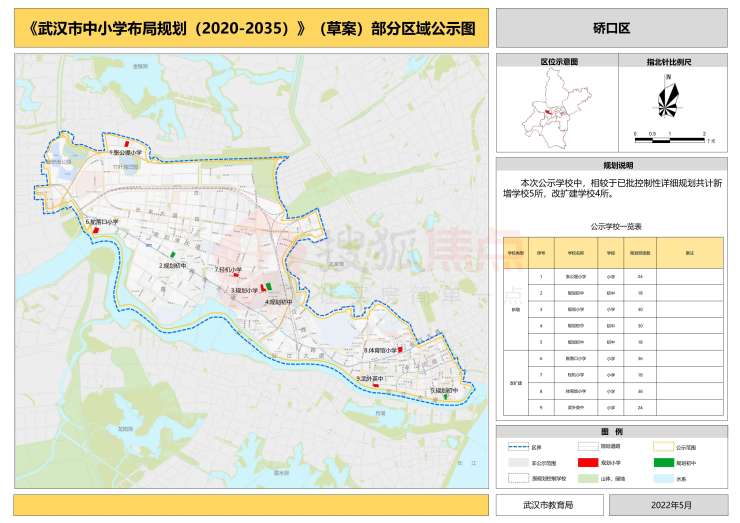Click the 硚口区 district header
The image size is (740, 523).
(x=612, y=28)
